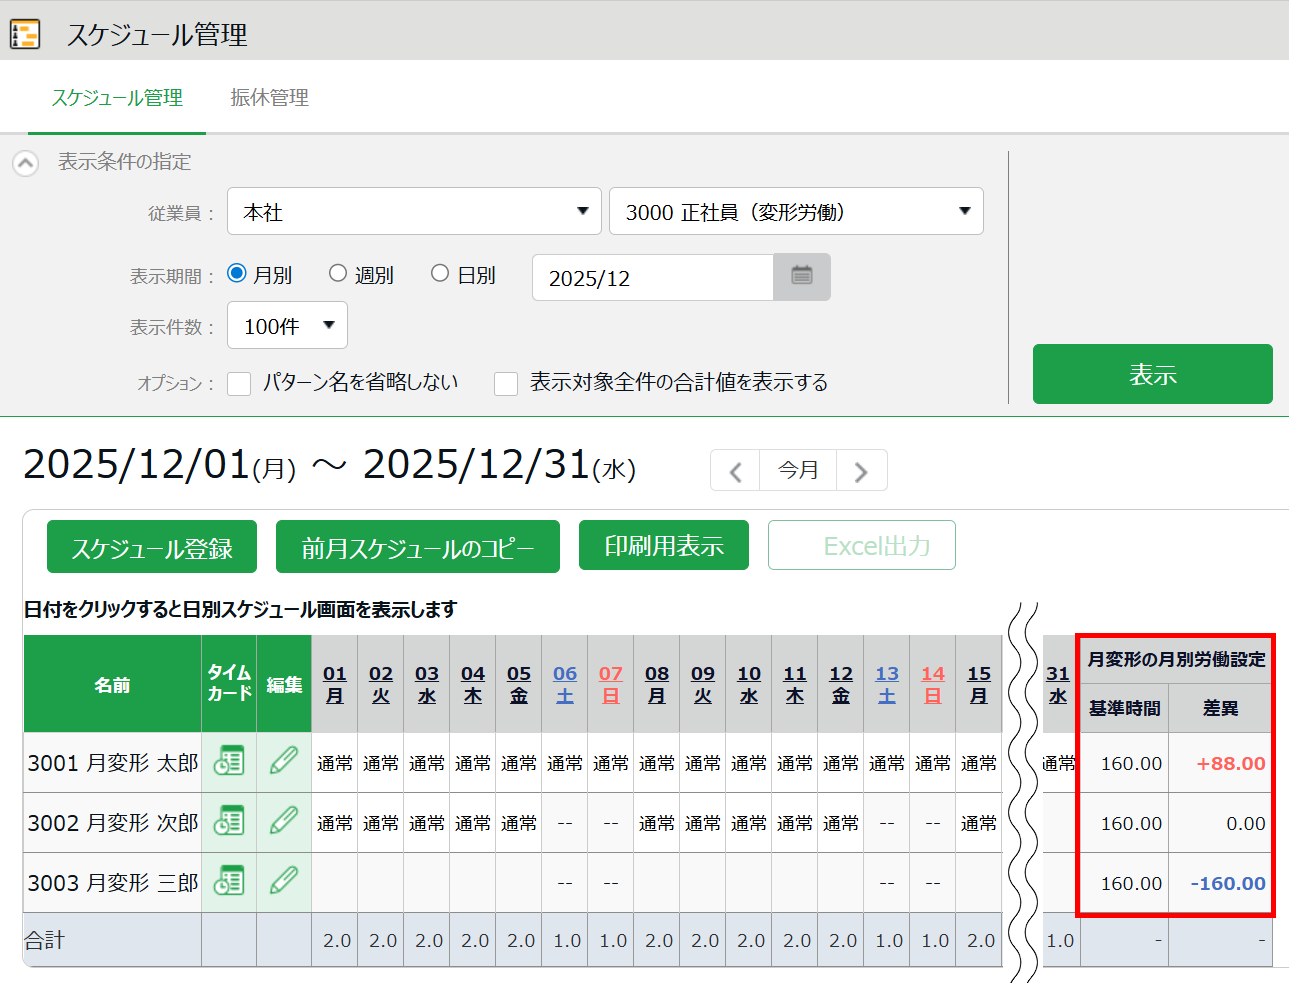Switch to the 振休管理 tab
Screen dimensions: 1289x983
pos(269,98)
